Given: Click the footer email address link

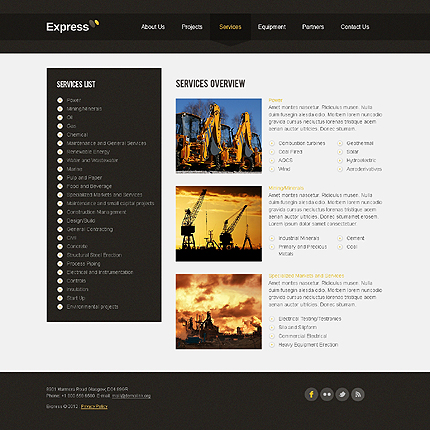Looking at the screenshot, I should coord(131,396).
